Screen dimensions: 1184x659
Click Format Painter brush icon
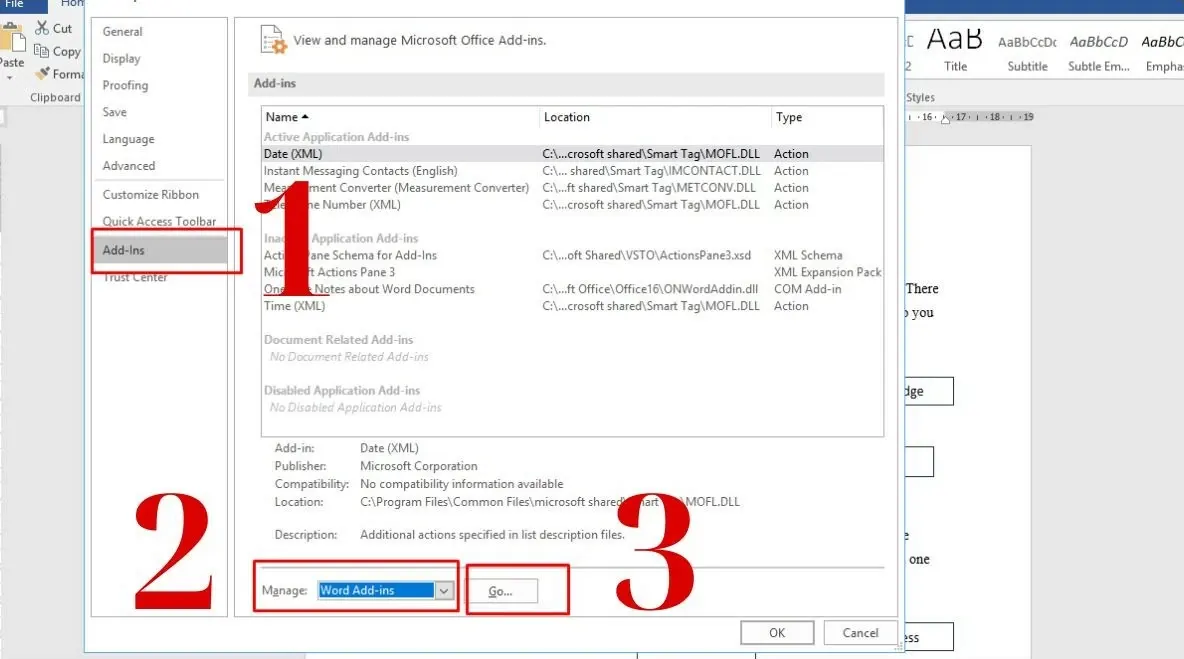[x=42, y=73]
